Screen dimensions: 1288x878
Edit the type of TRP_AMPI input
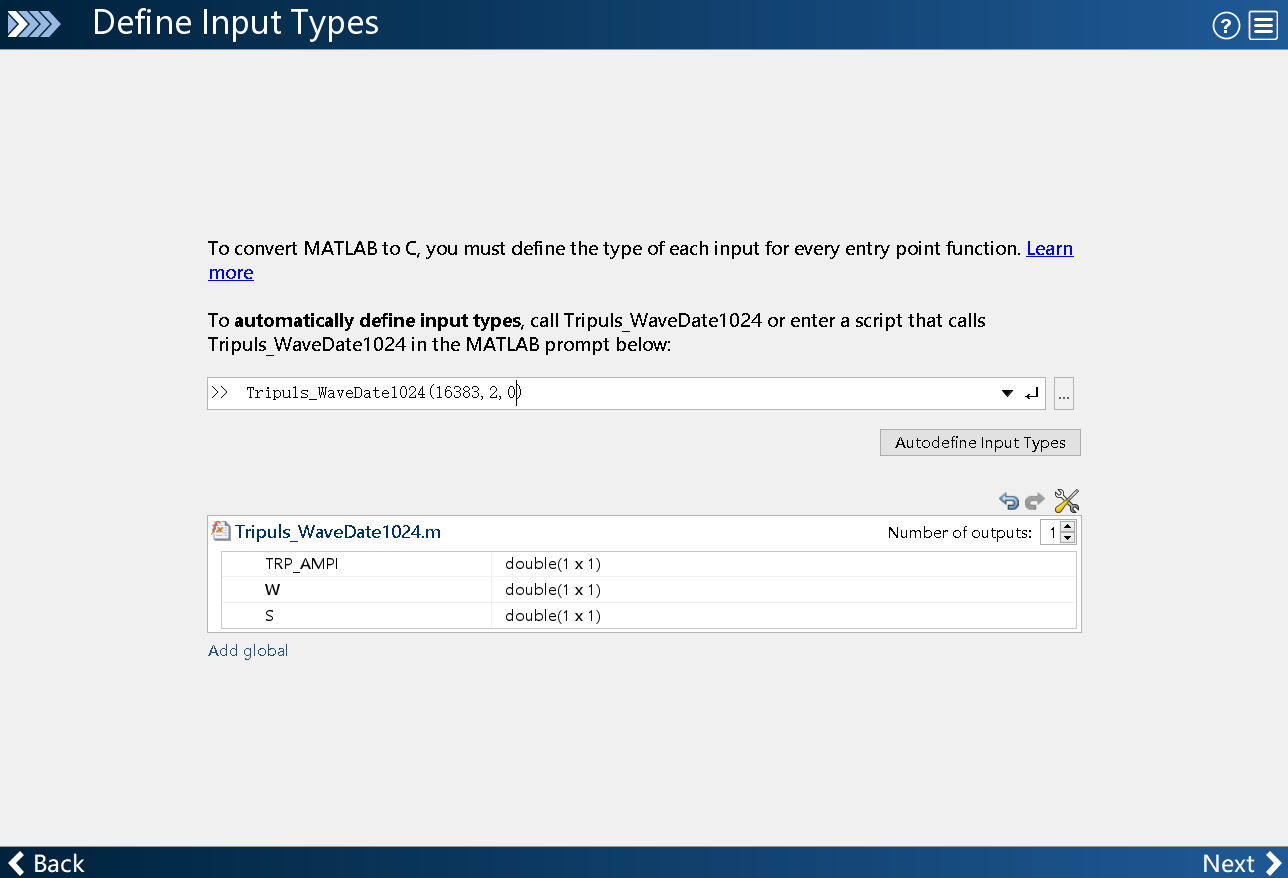tap(784, 564)
